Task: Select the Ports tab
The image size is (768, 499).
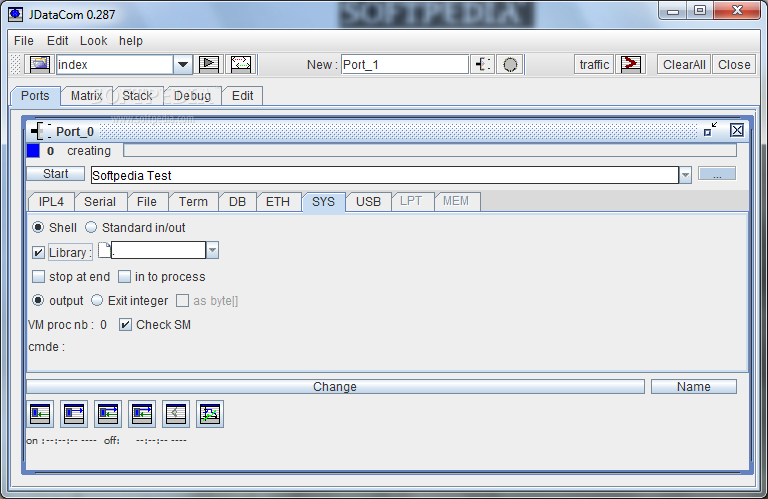Action: click(x=35, y=95)
